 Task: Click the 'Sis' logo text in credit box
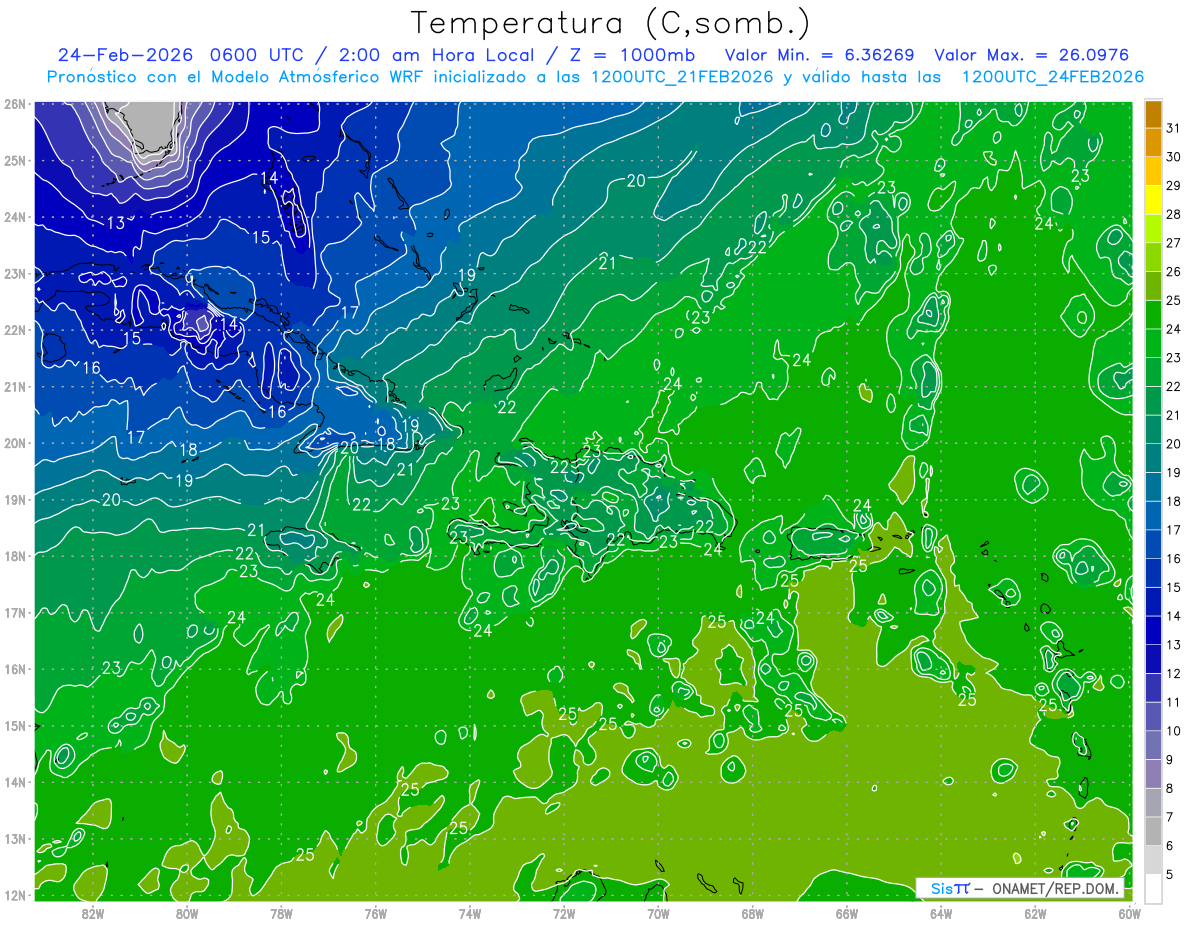point(941,888)
